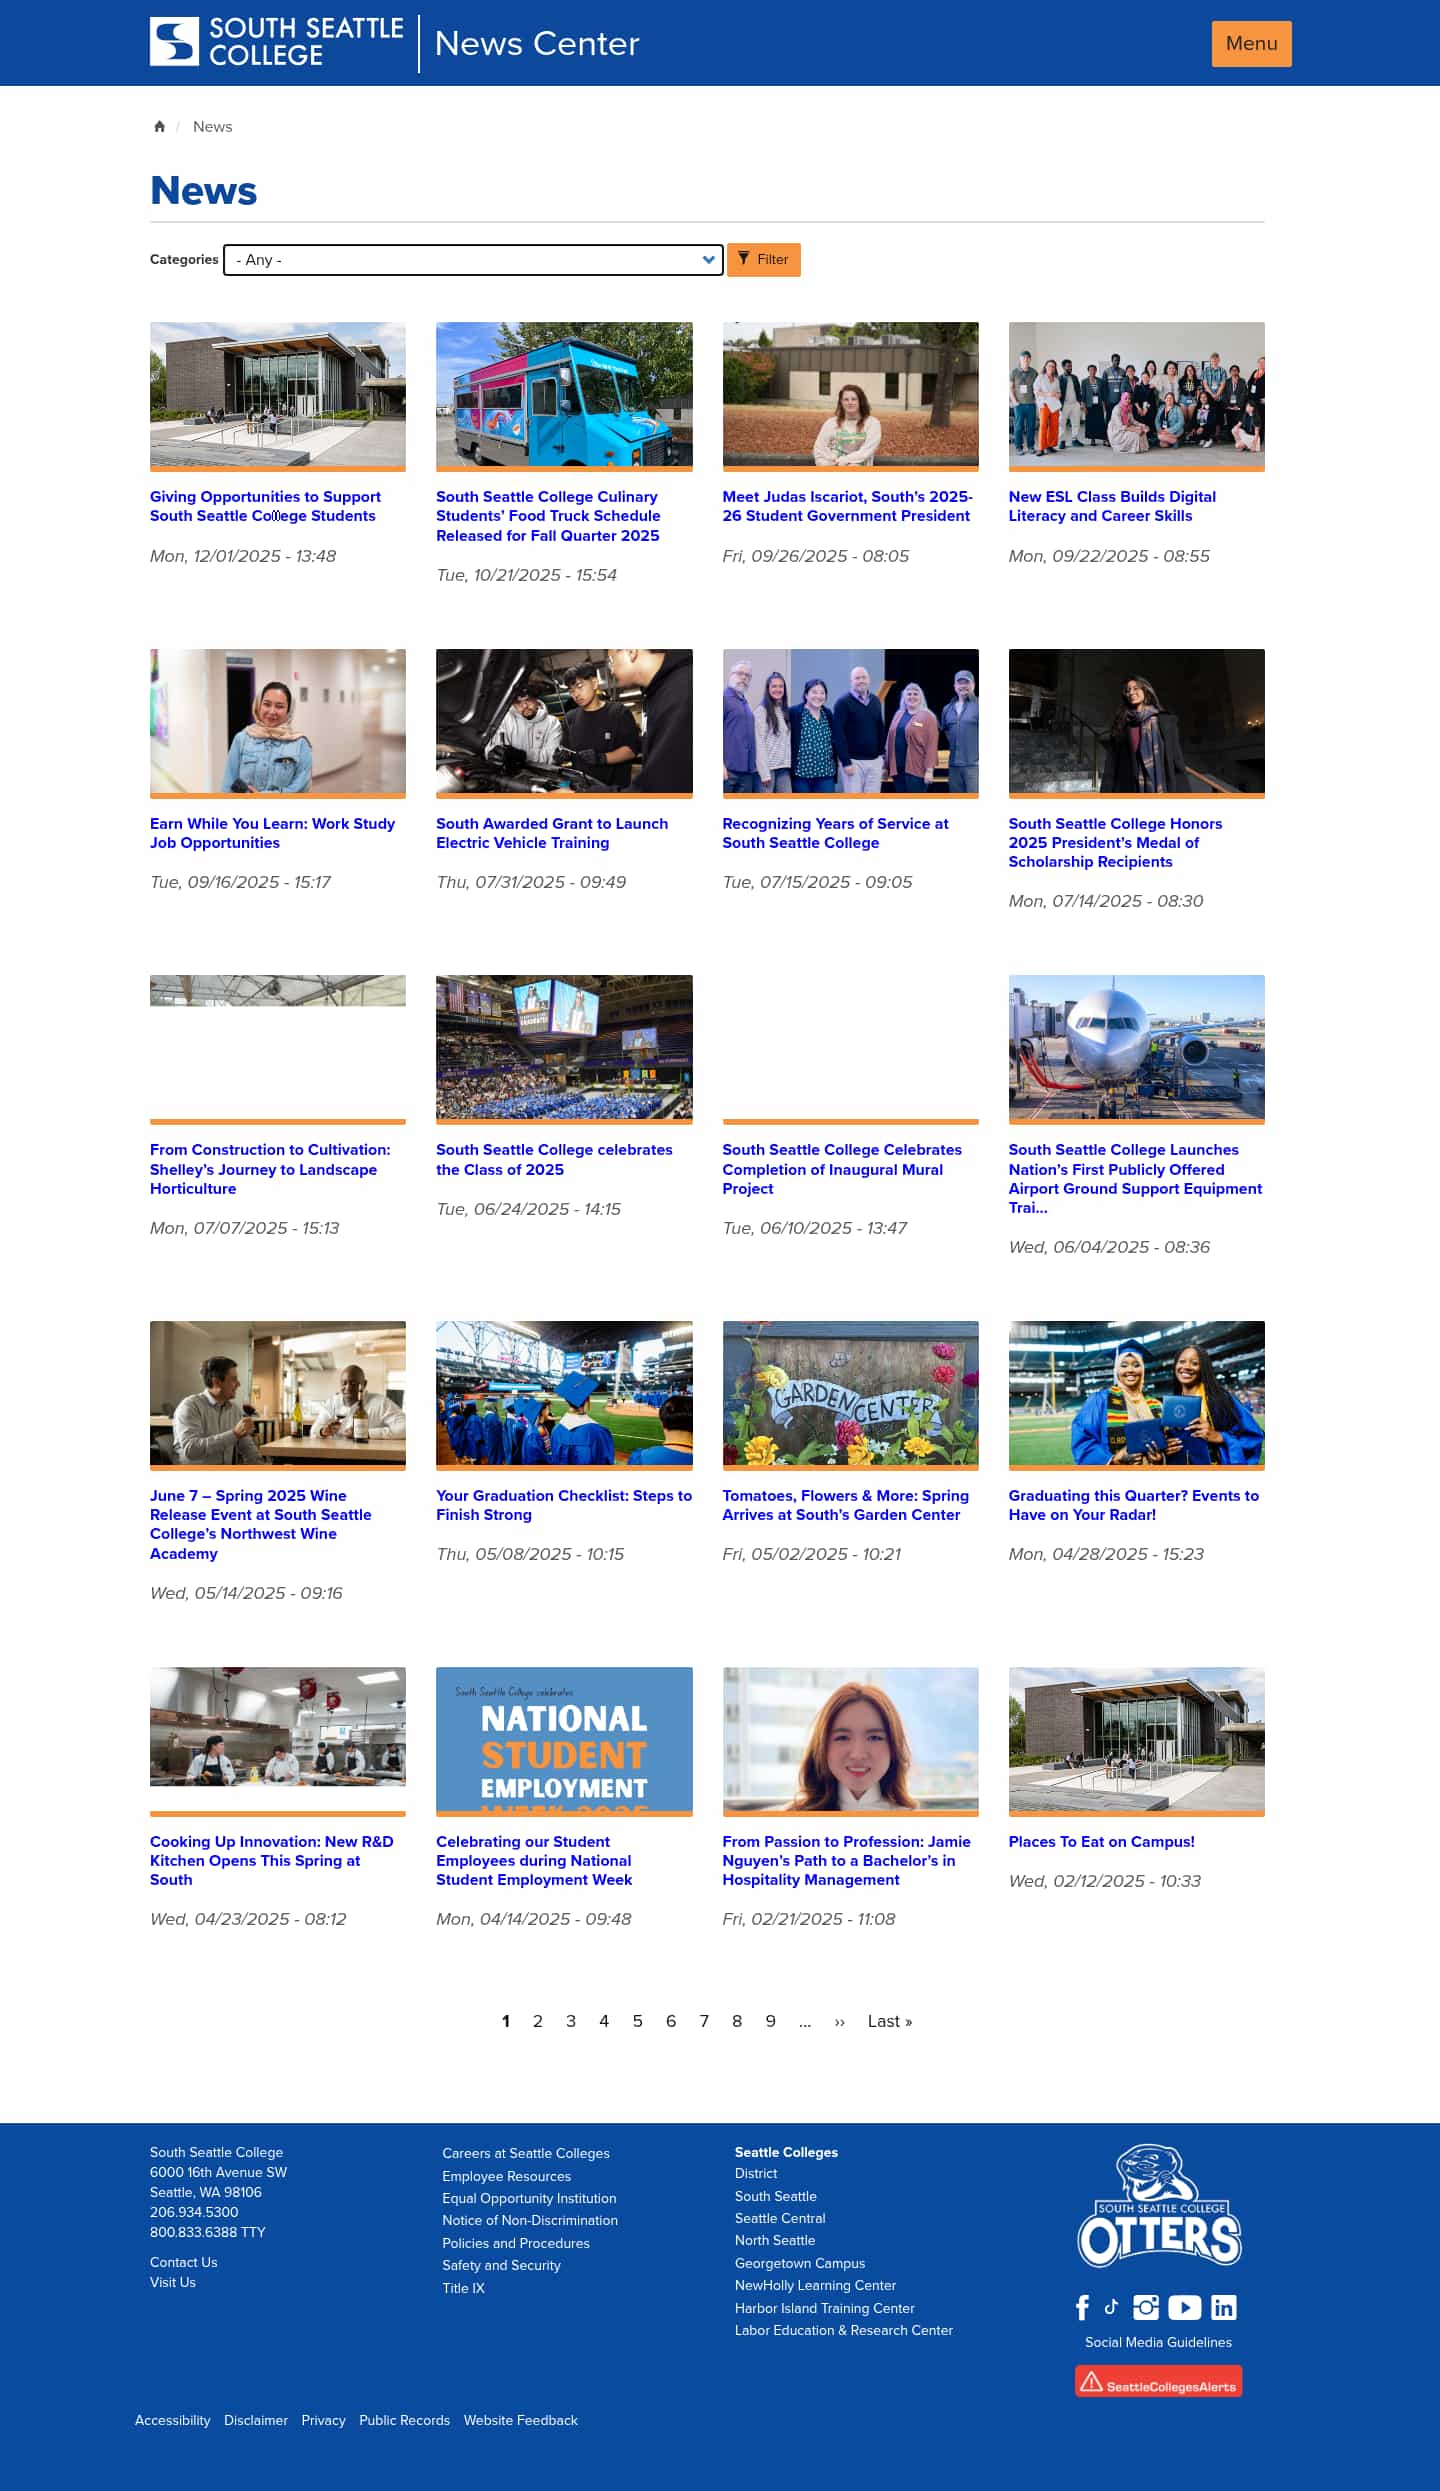The width and height of the screenshot is (1440, 2491).
Task: Open Title IX footer link
Action: click(463, 2288)
